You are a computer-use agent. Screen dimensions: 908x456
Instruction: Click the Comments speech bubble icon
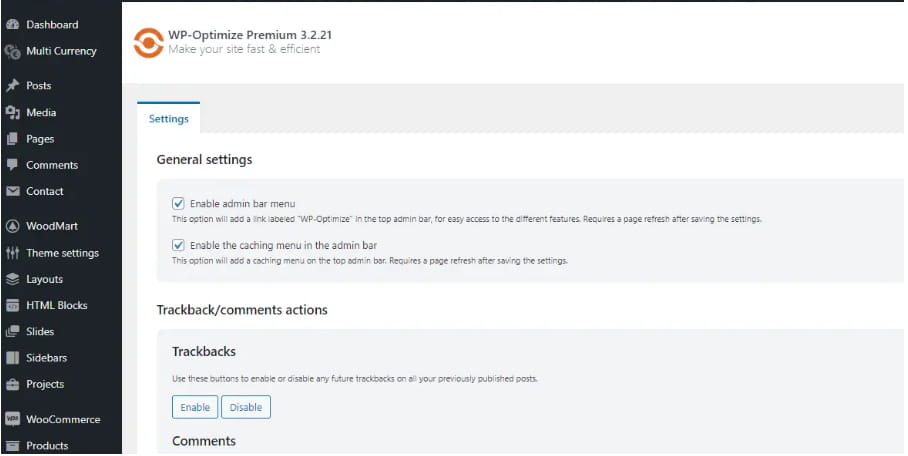coord(13,165)
